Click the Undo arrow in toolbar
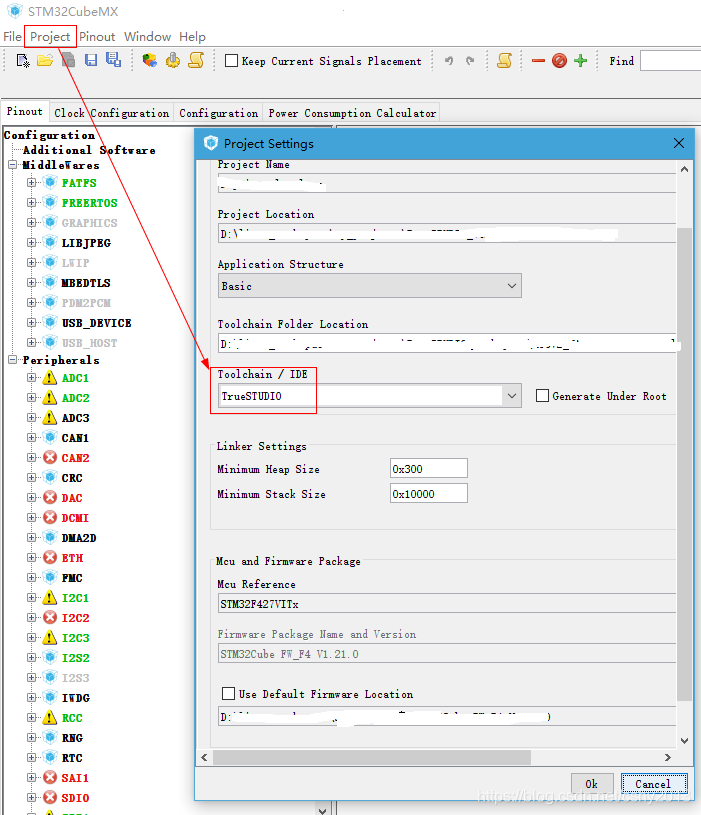 tap(448, 61)
